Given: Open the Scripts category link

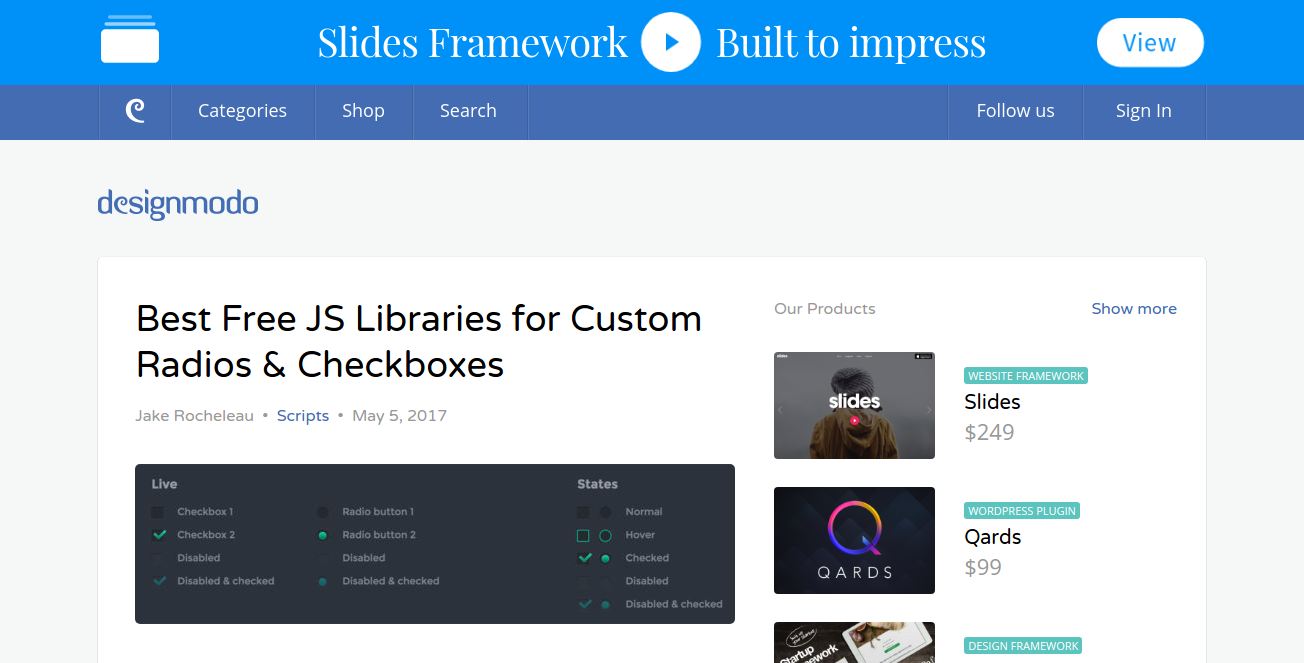Looking at the screenshot, I should pyautogui.click(x=303, y=416).
